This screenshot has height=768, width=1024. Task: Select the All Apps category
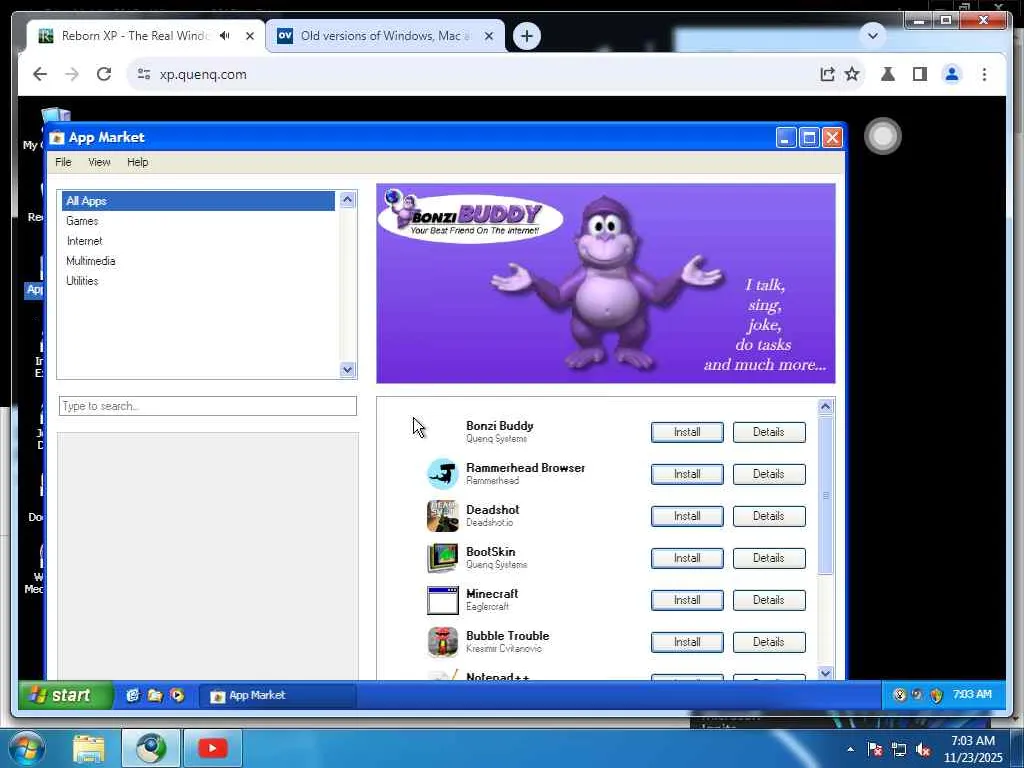pyautogui.click(x=199, y=201)
